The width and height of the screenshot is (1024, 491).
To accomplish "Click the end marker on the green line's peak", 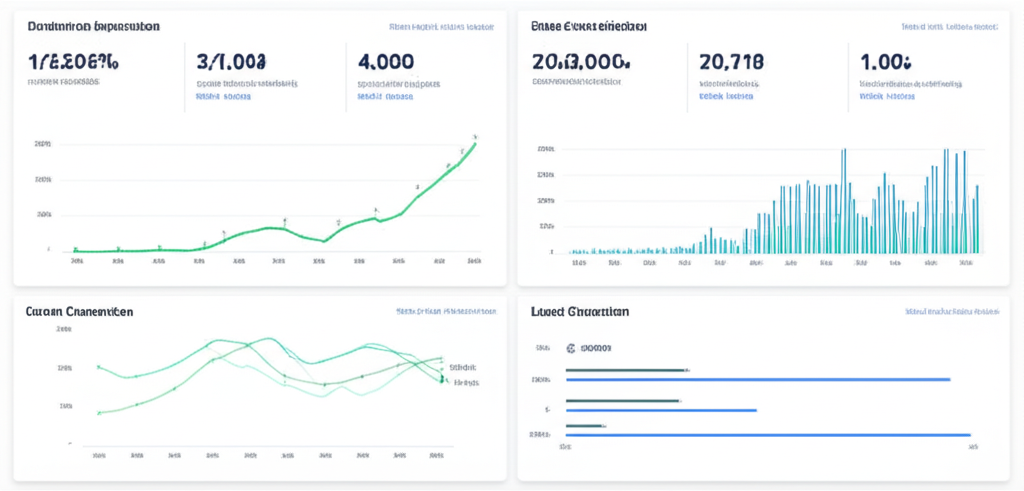I will point(475,139).
